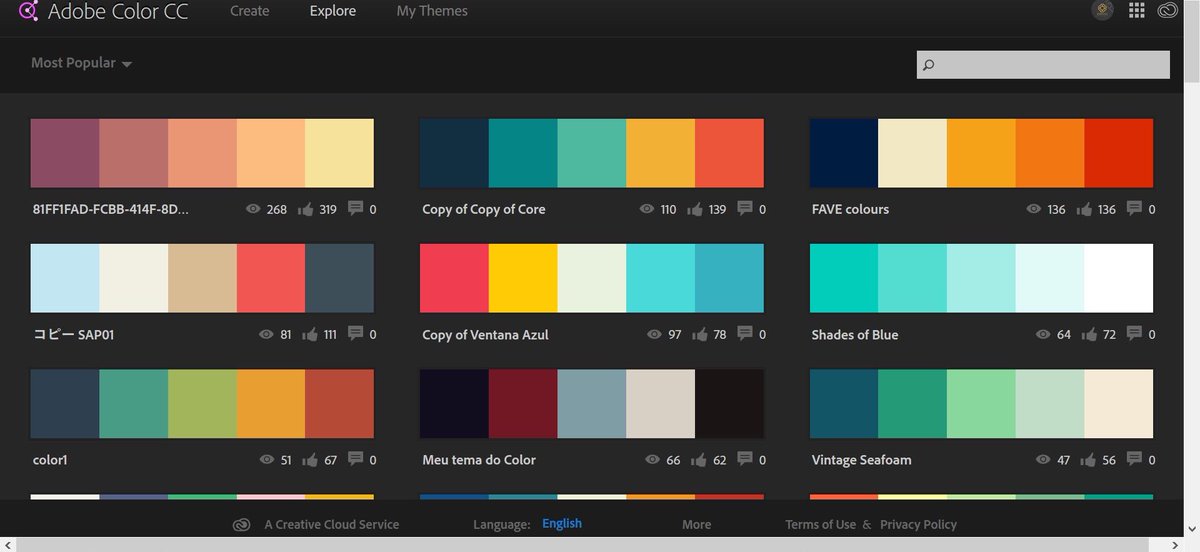Viewport: 1200px width, 552px height.
Task: Open the Language English selector
Action: click(561, 523)
